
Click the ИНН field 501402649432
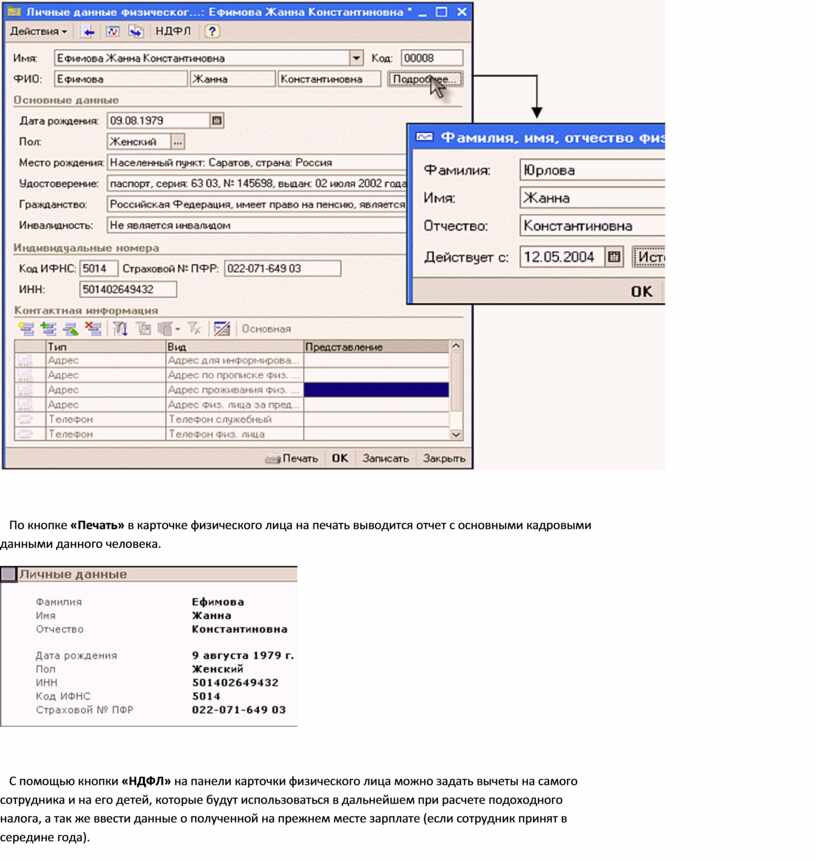click(x=128, y=289)
